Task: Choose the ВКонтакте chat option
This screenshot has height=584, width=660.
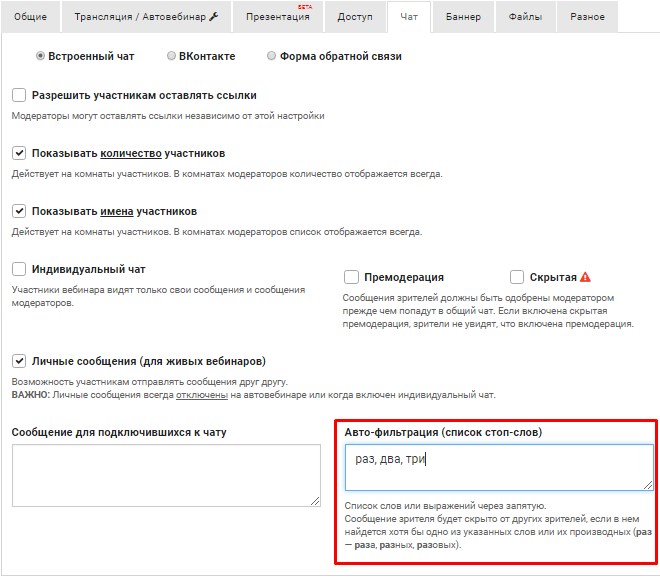Action: click(x=172, y=56)
